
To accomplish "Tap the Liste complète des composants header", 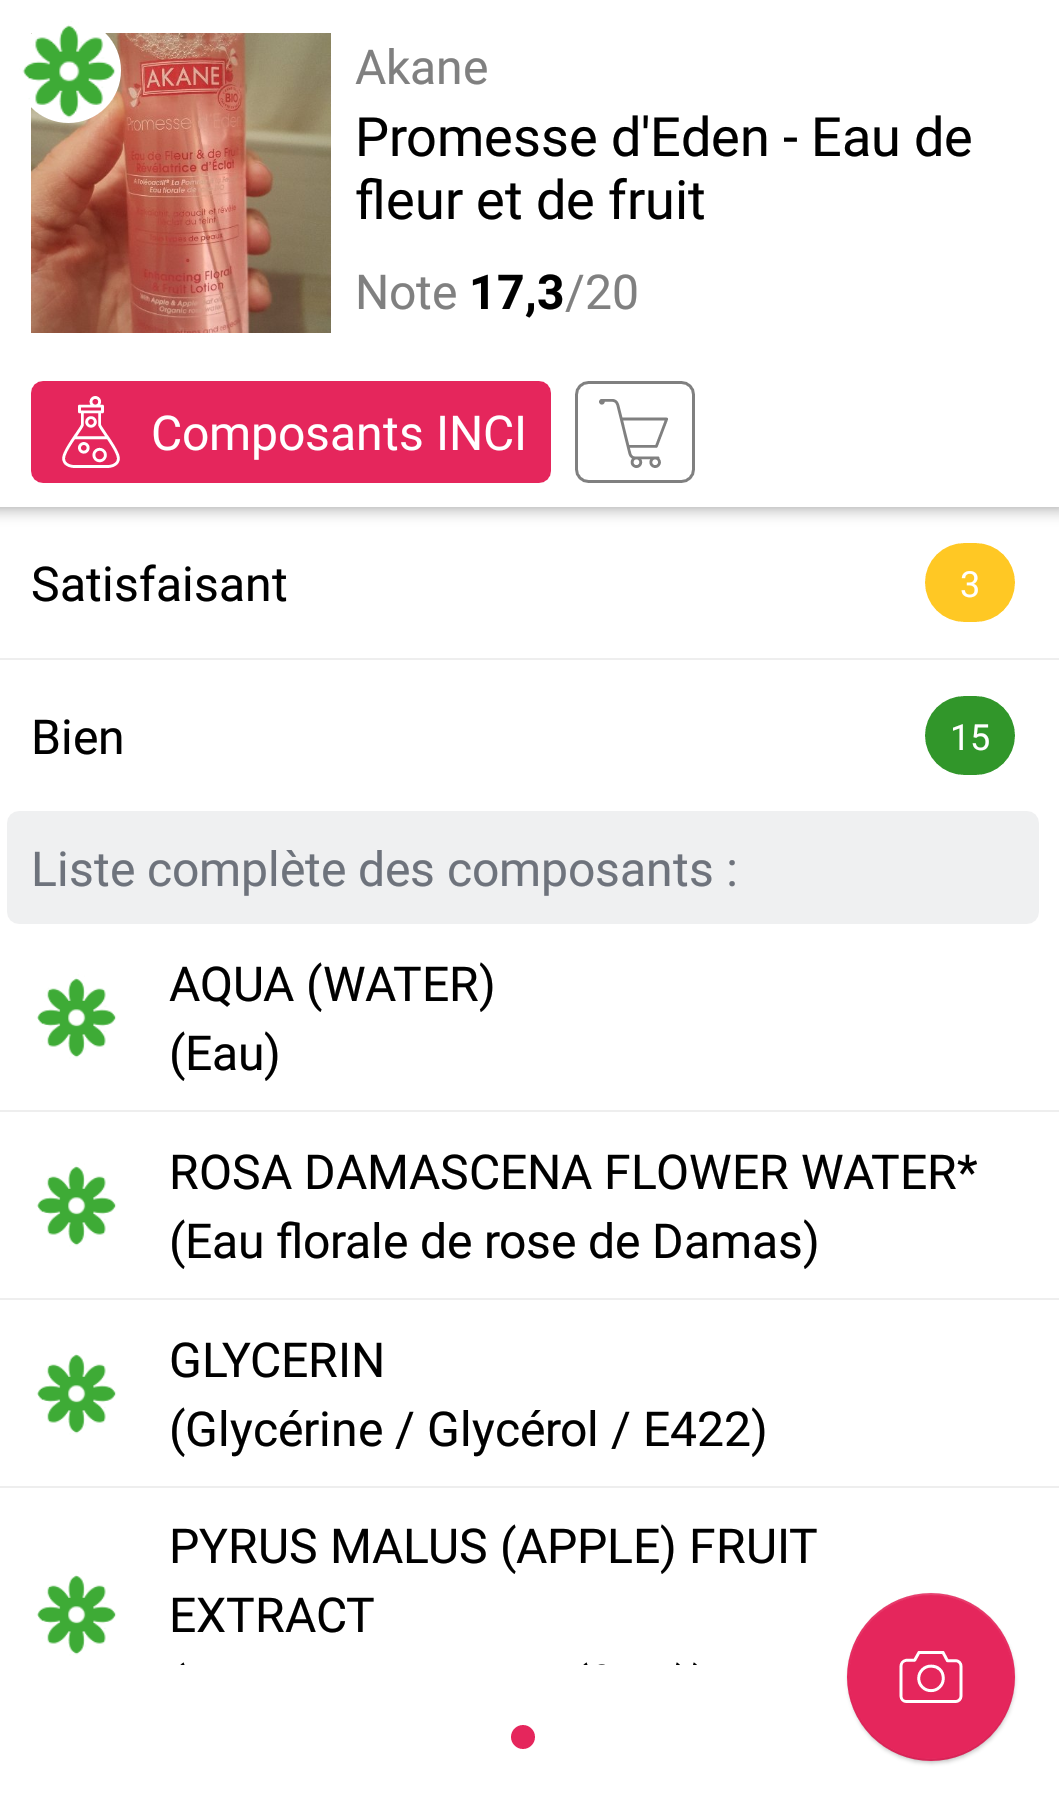I will [522, 868].
